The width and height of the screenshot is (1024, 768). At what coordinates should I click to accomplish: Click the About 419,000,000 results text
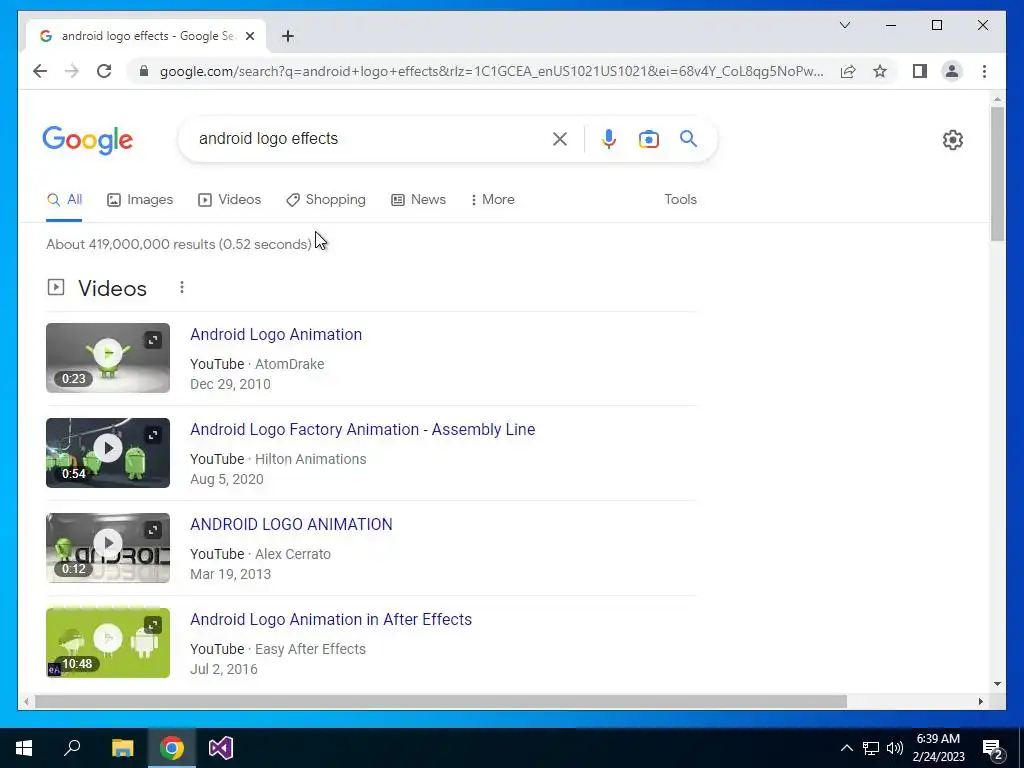179,244
